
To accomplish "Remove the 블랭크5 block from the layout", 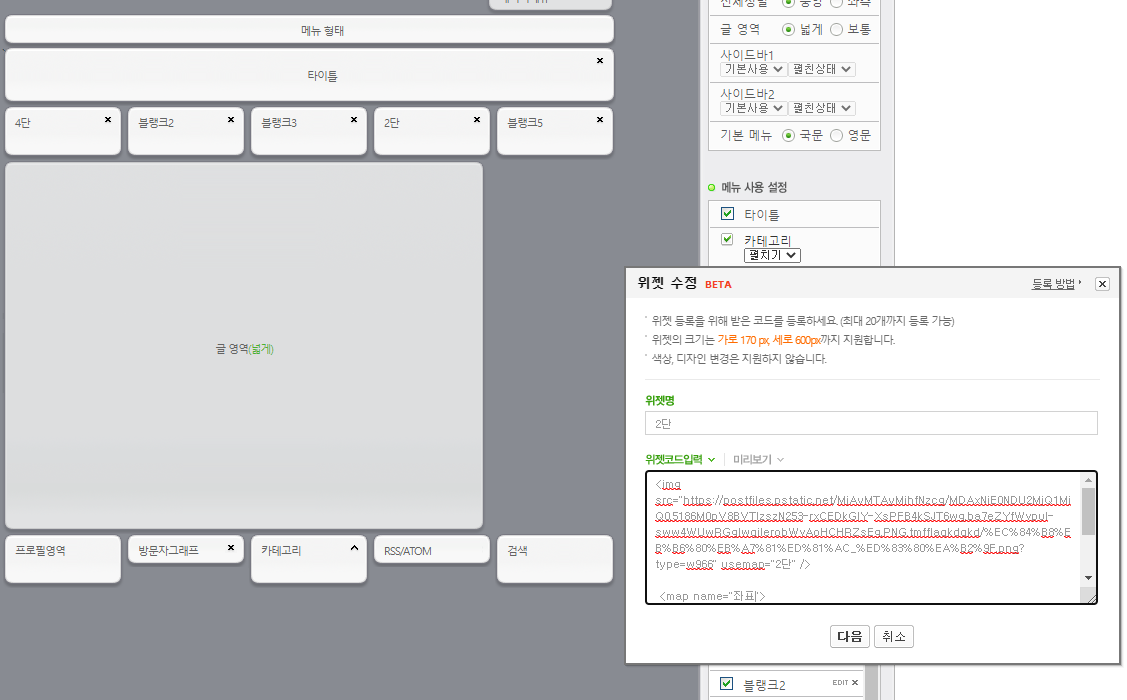I will [599, 120].
